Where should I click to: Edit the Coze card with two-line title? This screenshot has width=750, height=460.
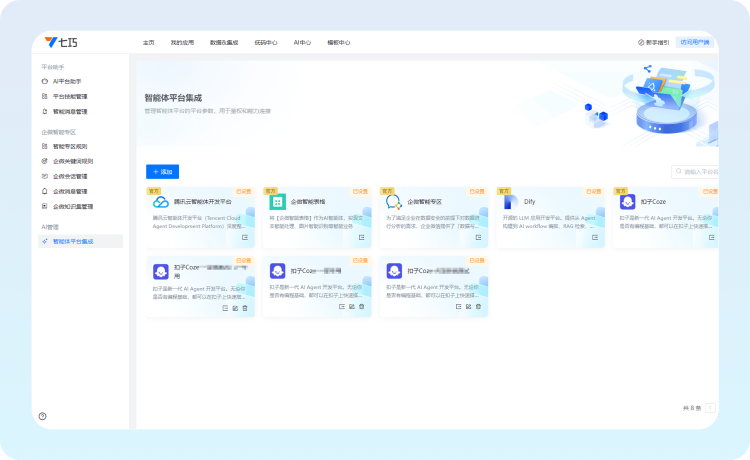click(x=235, y=308)
